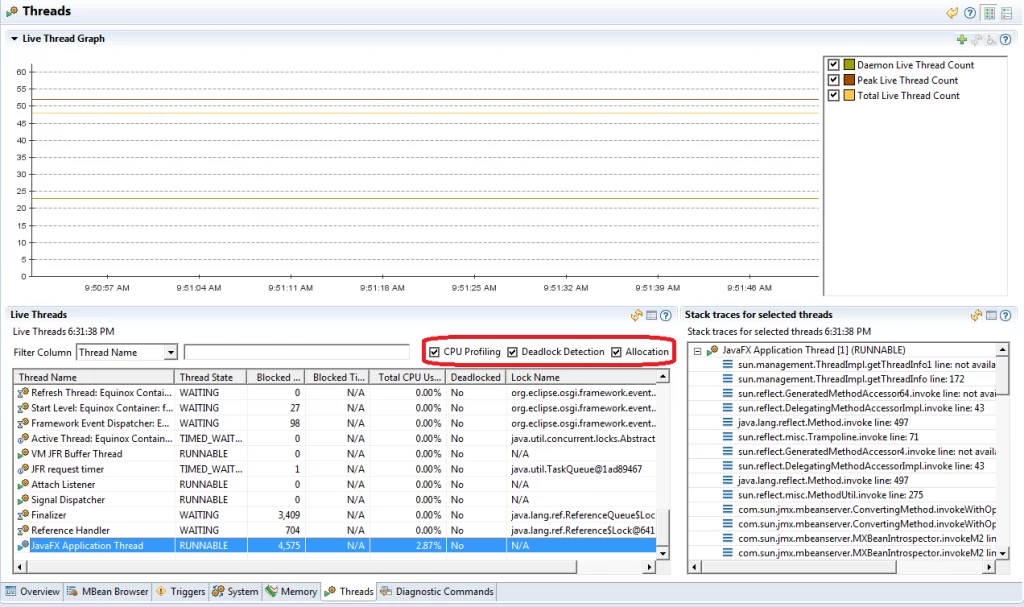The width and height of the screenshot is (1024, 607).
Task: Click the Peak Live Thread Count color swatch
Action: tap(849, 80)
